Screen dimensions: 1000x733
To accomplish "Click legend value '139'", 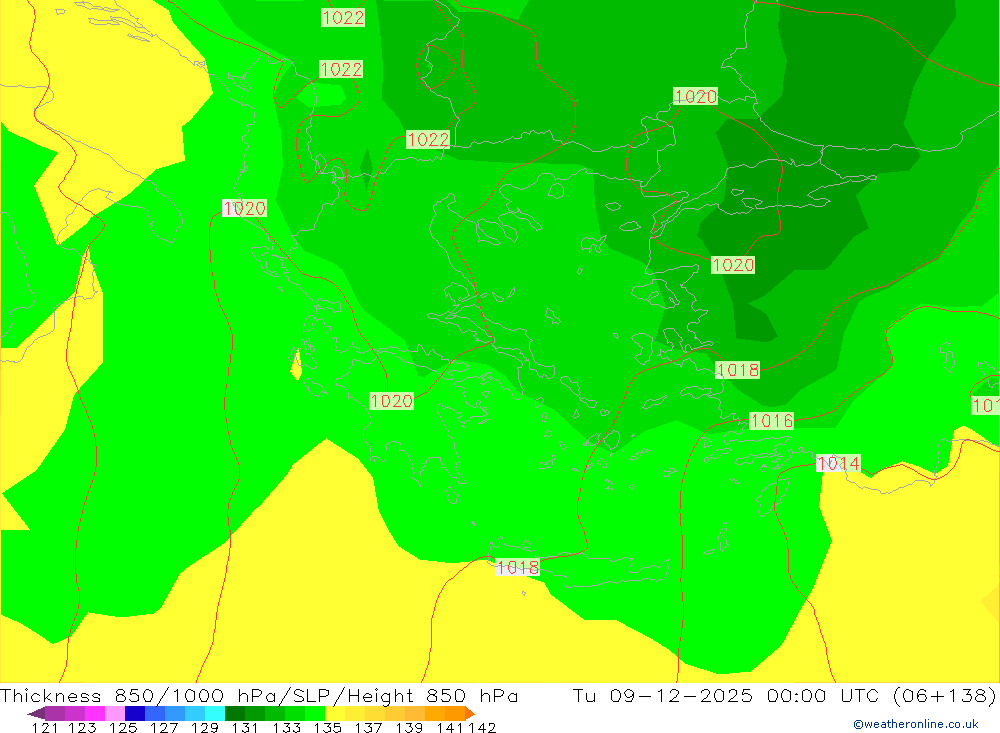I will (x=409, y=728).
